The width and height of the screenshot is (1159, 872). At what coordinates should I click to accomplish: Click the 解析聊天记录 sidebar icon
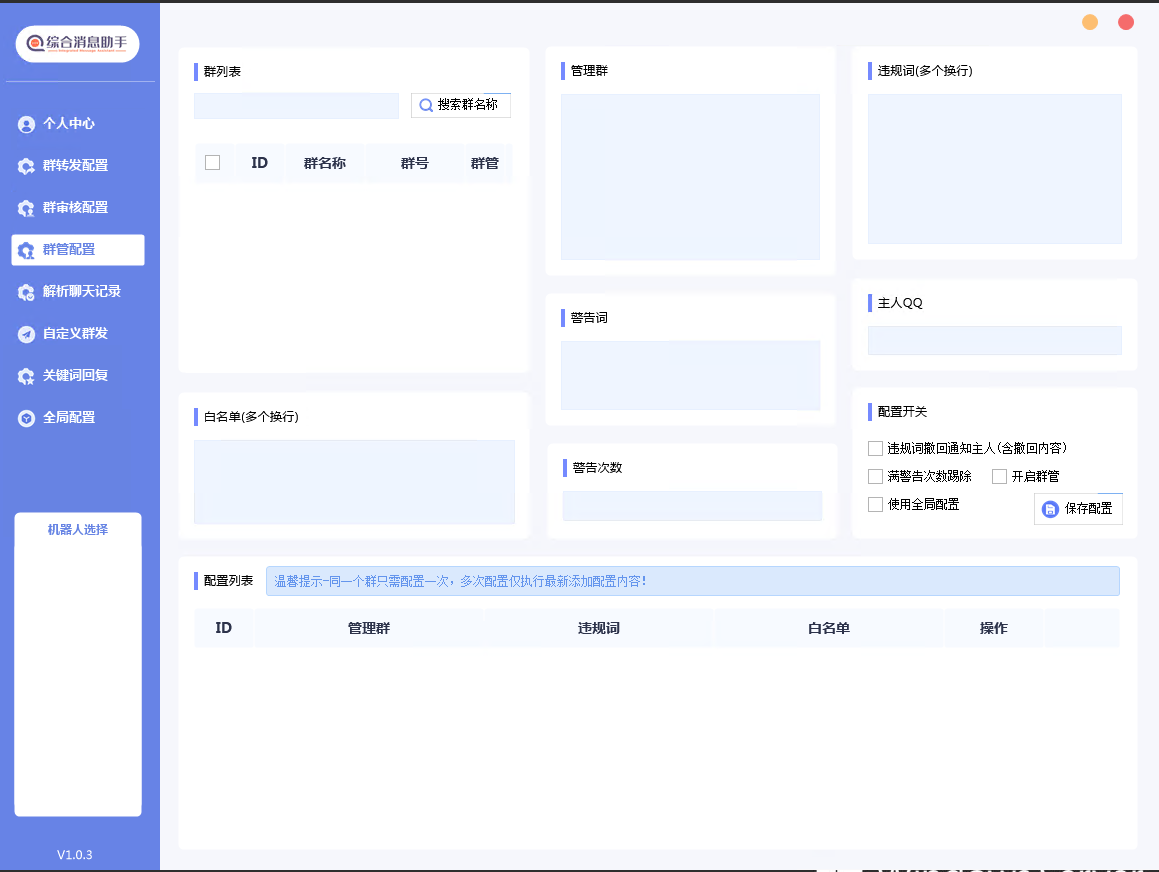coord(26,292)
